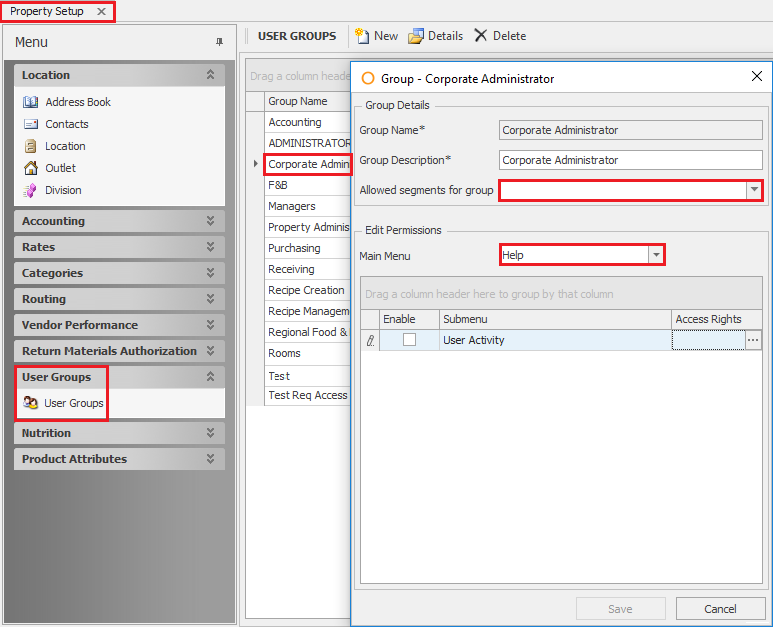Select the Outlet house icon
773x627 pixels.
[31, 168]
